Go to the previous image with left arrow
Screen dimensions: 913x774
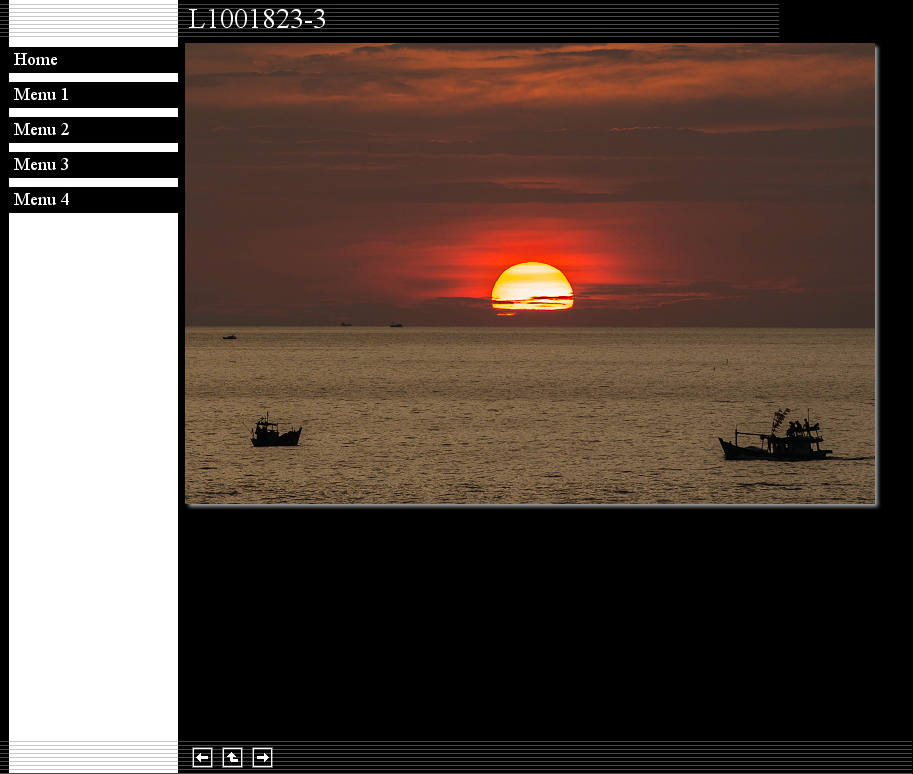[202, 758]
